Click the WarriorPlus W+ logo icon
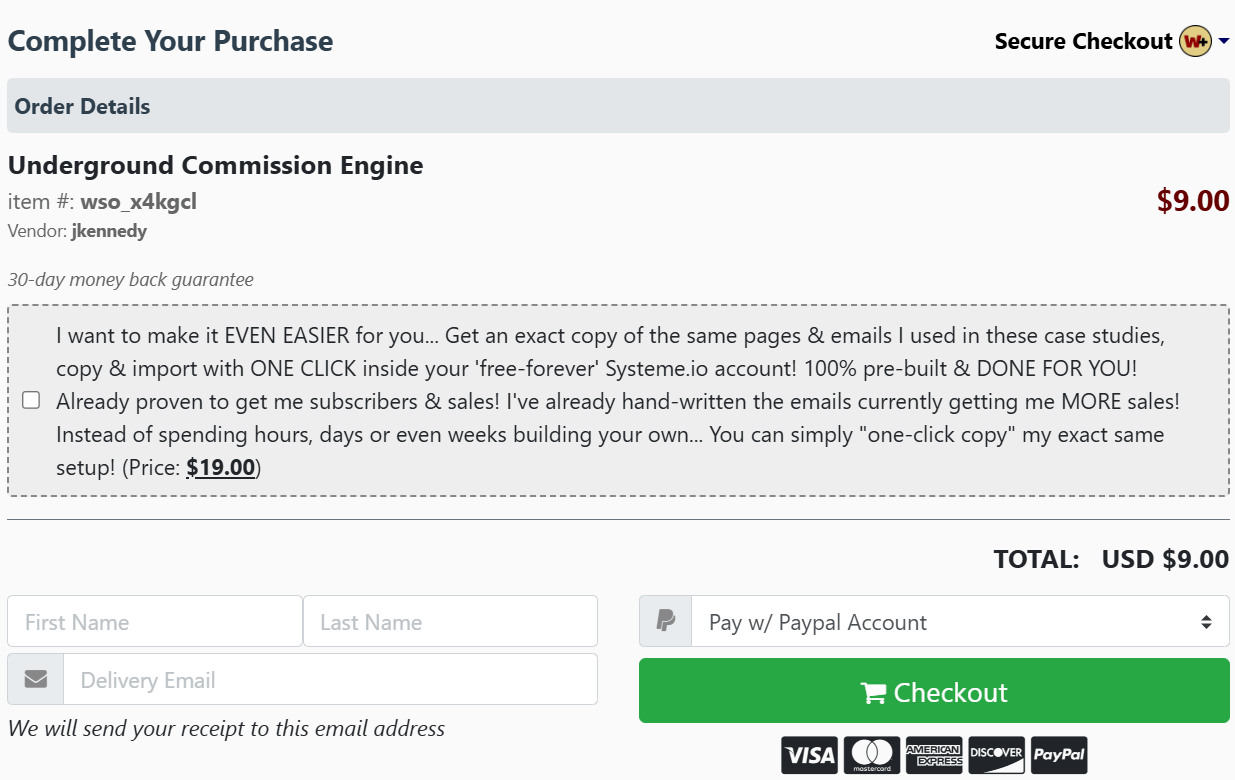Viewport: 1235px width, 780px height. click(x=1196, y=41)
